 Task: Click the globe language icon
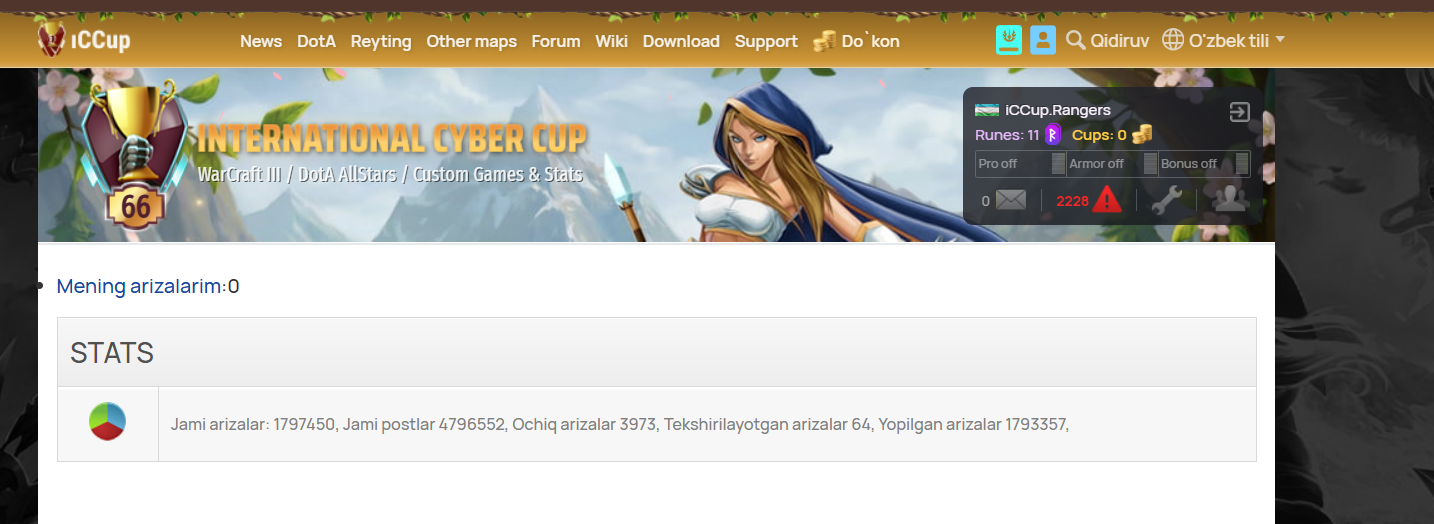click(x=1173, y=41)
